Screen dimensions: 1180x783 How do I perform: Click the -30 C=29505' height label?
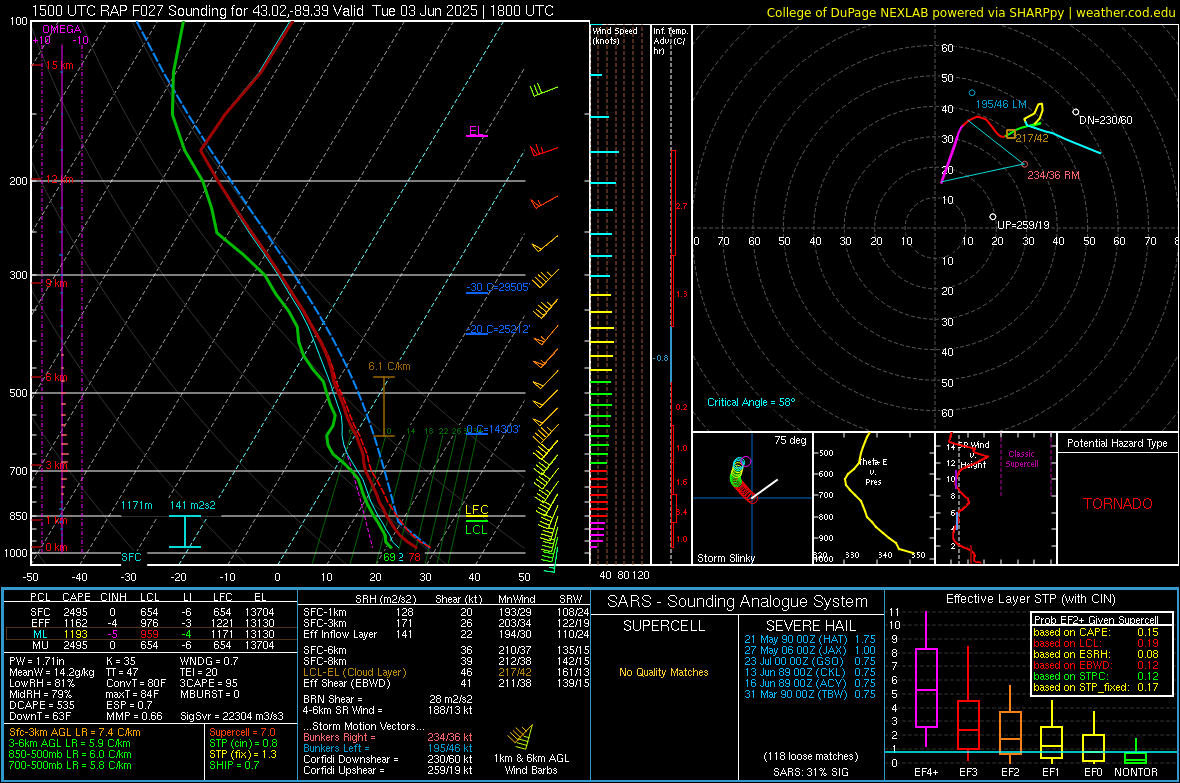(497, 287)
